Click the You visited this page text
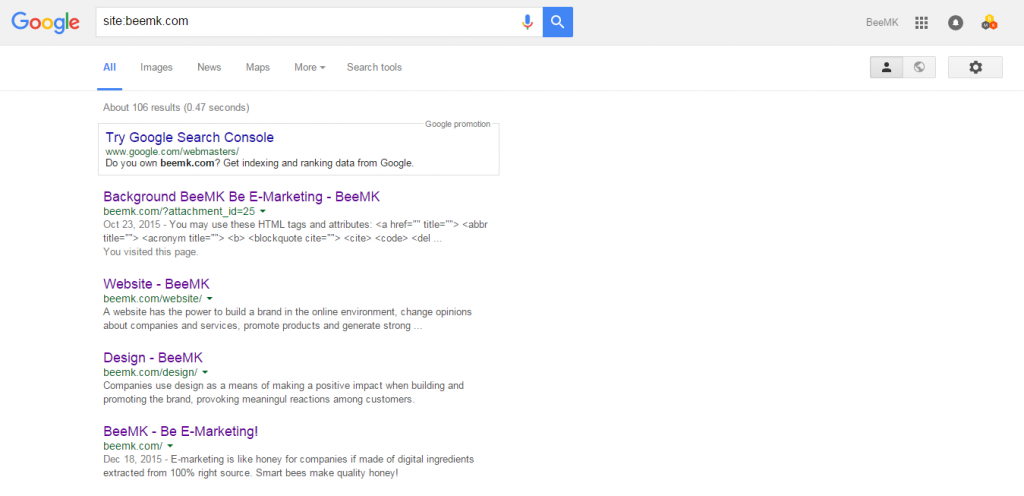 (150, 251)
